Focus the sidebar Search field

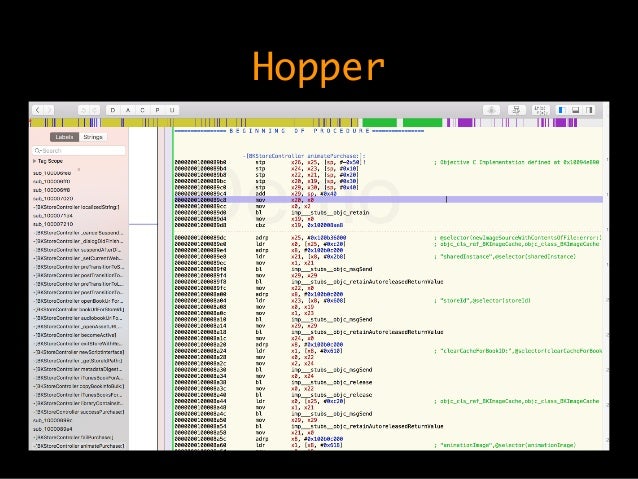[79, 151]
